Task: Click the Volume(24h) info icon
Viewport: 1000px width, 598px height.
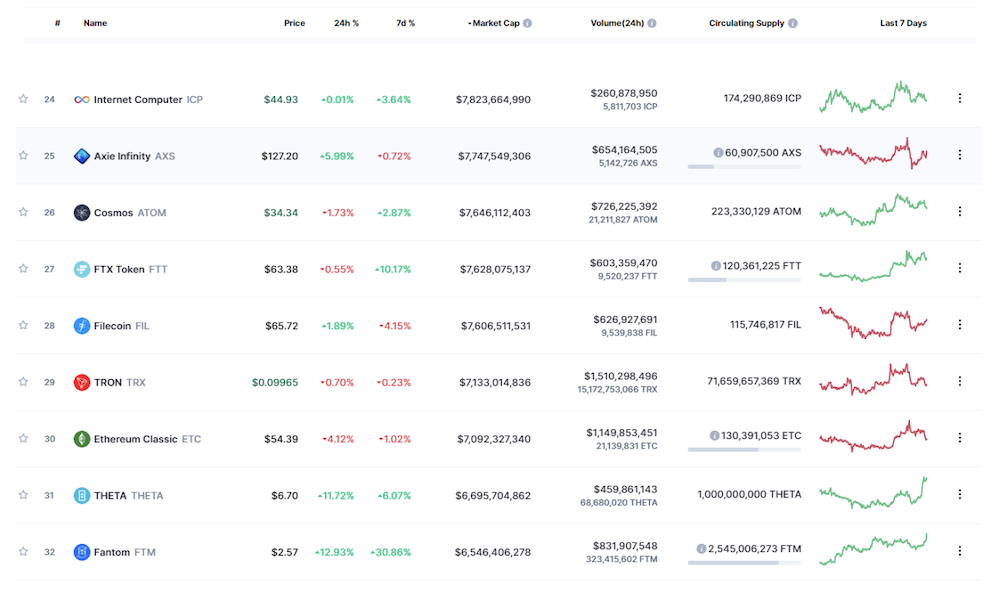Action: [652, 23]
